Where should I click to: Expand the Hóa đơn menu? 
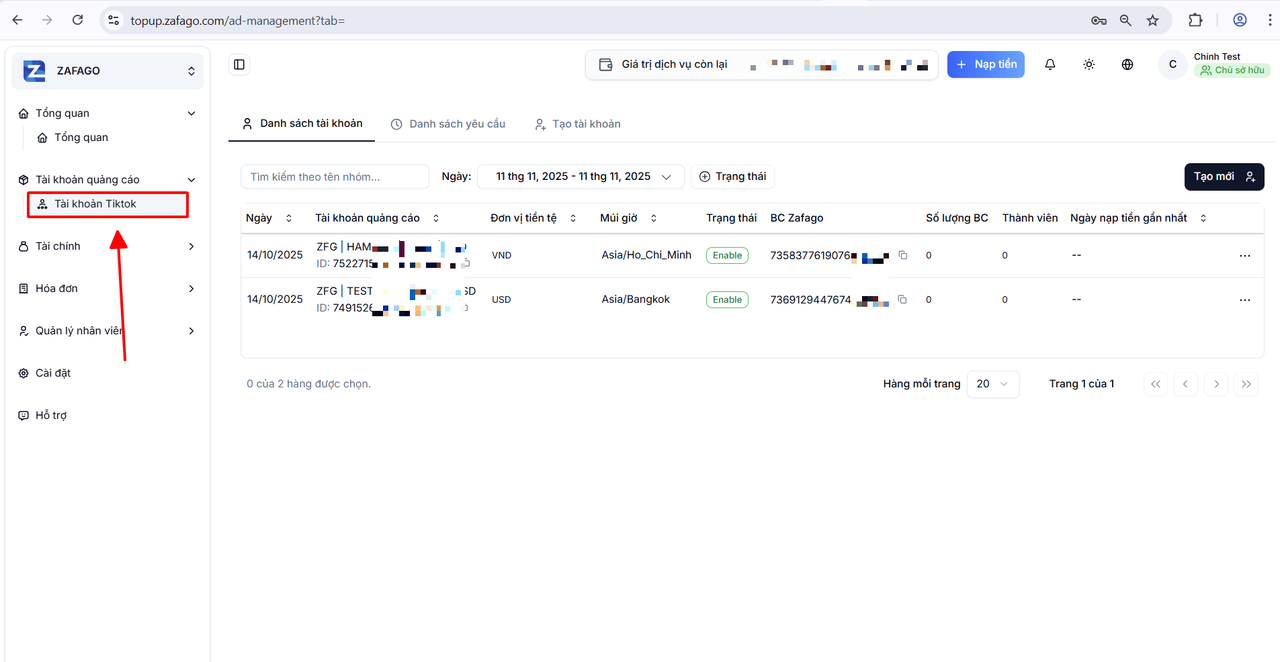[x=107, y=288]
